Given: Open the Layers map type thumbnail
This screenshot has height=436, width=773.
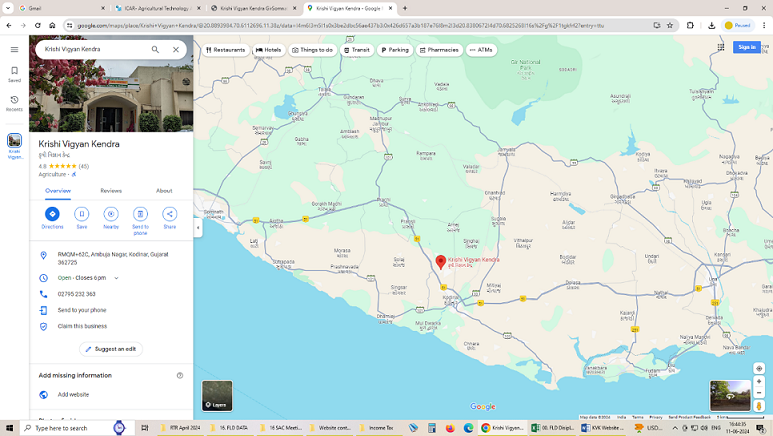Looking at the screenshot, I should tap(217, 396).
